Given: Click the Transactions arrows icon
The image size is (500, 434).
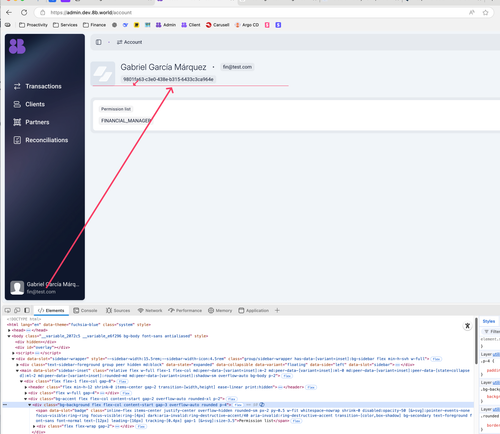Looking at the screenshot, I should coord(17,86).
